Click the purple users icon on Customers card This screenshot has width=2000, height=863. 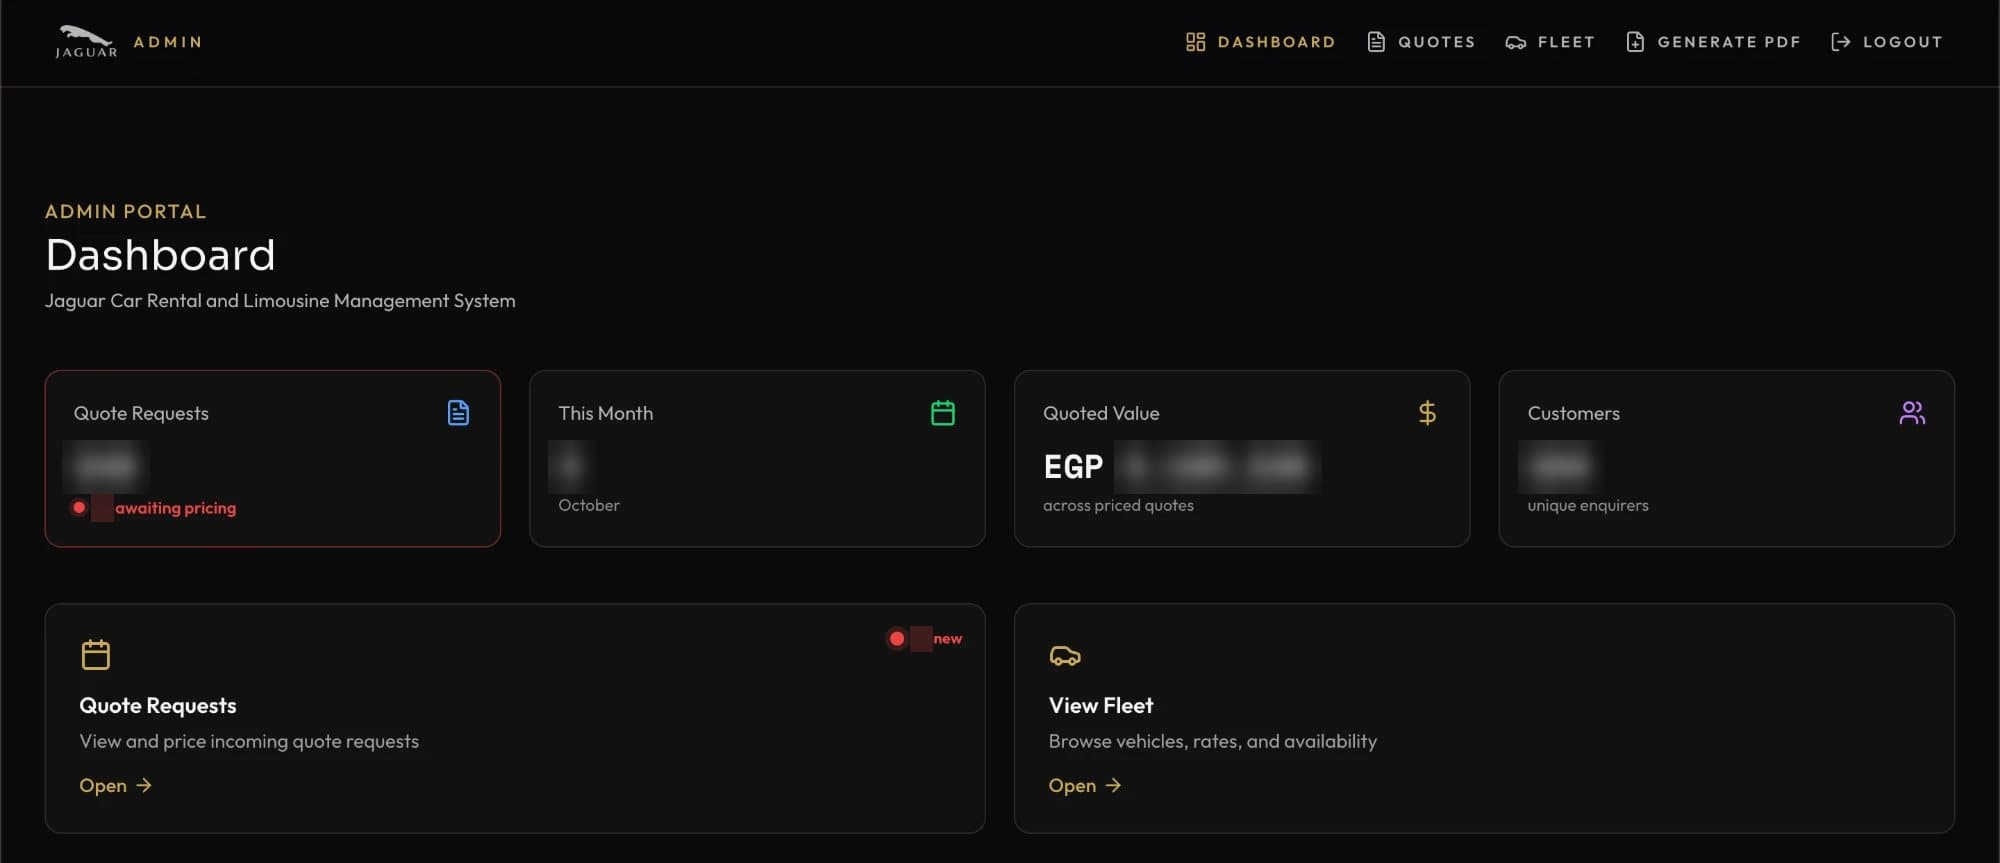click(x=1912, y=413)
